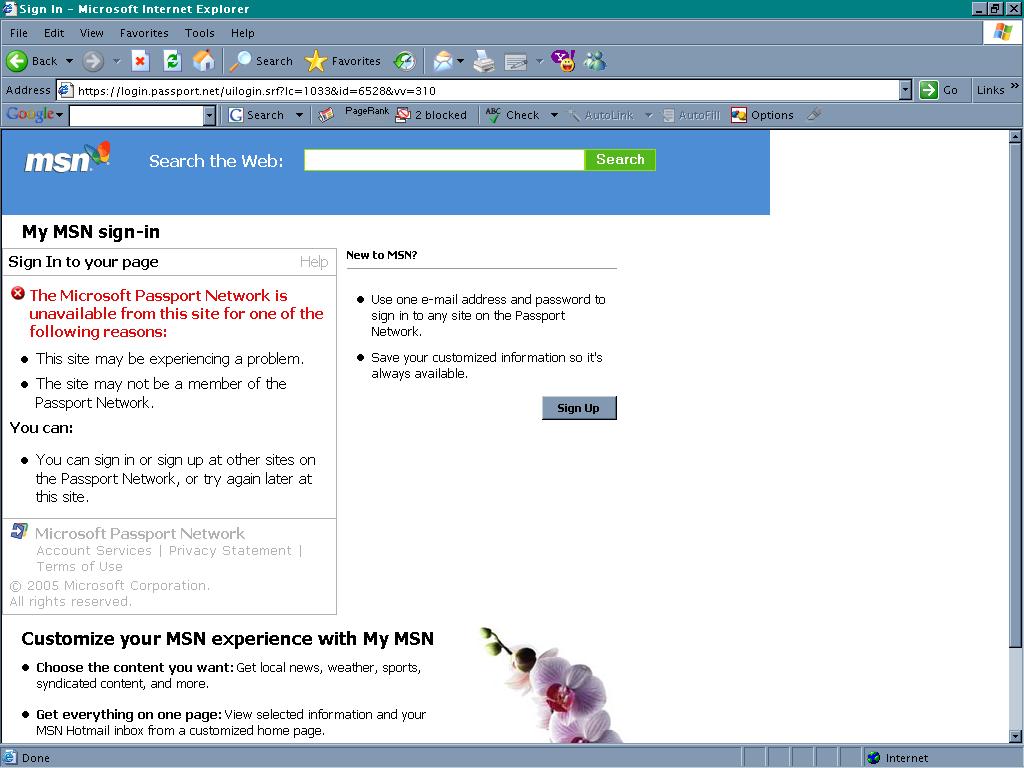Click the Links toolbar label

(990, 90)
